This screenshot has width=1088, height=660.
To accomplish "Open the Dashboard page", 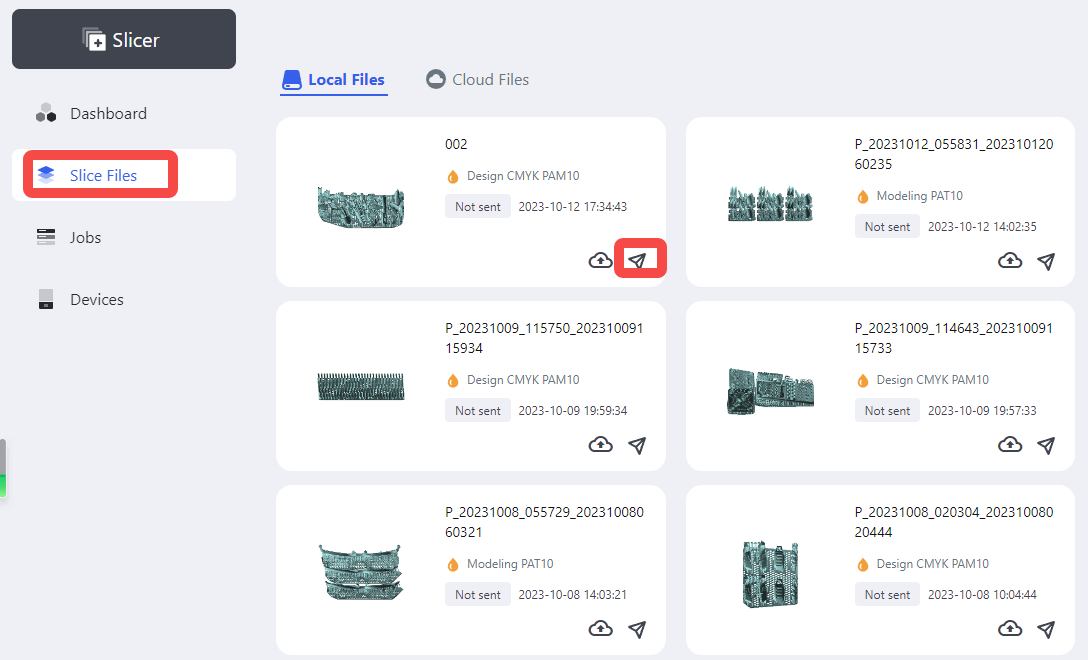I will click(x=108, y=114).
